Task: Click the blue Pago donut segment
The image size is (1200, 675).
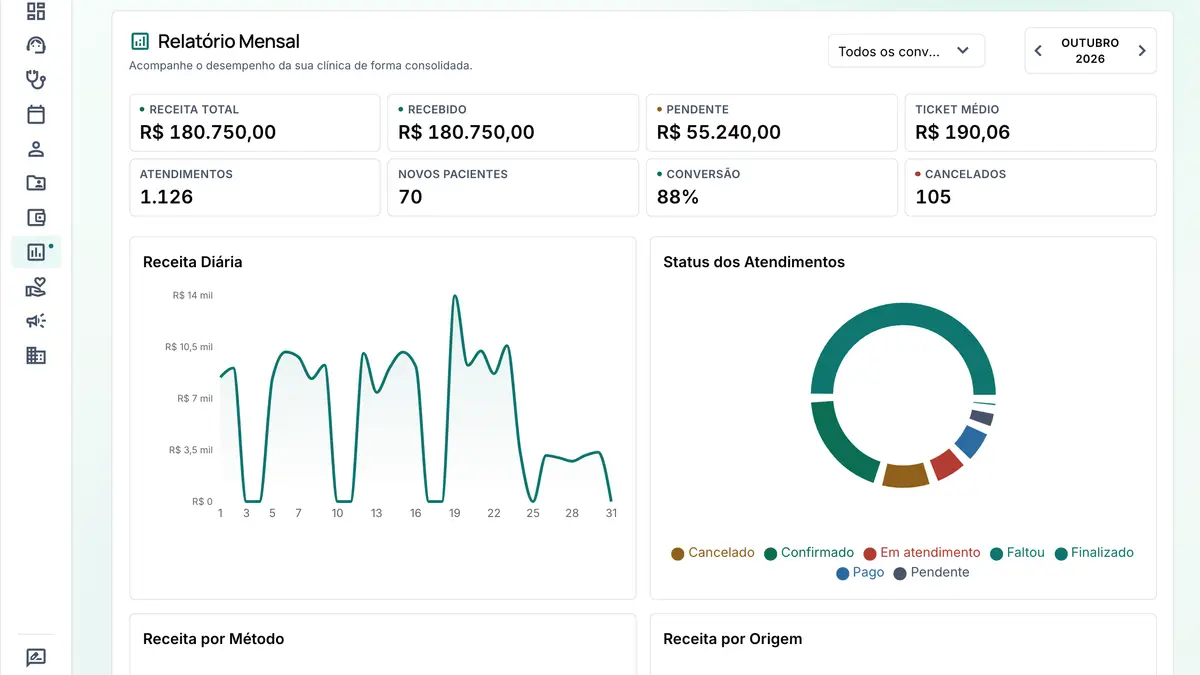Action: coord(971,440)
